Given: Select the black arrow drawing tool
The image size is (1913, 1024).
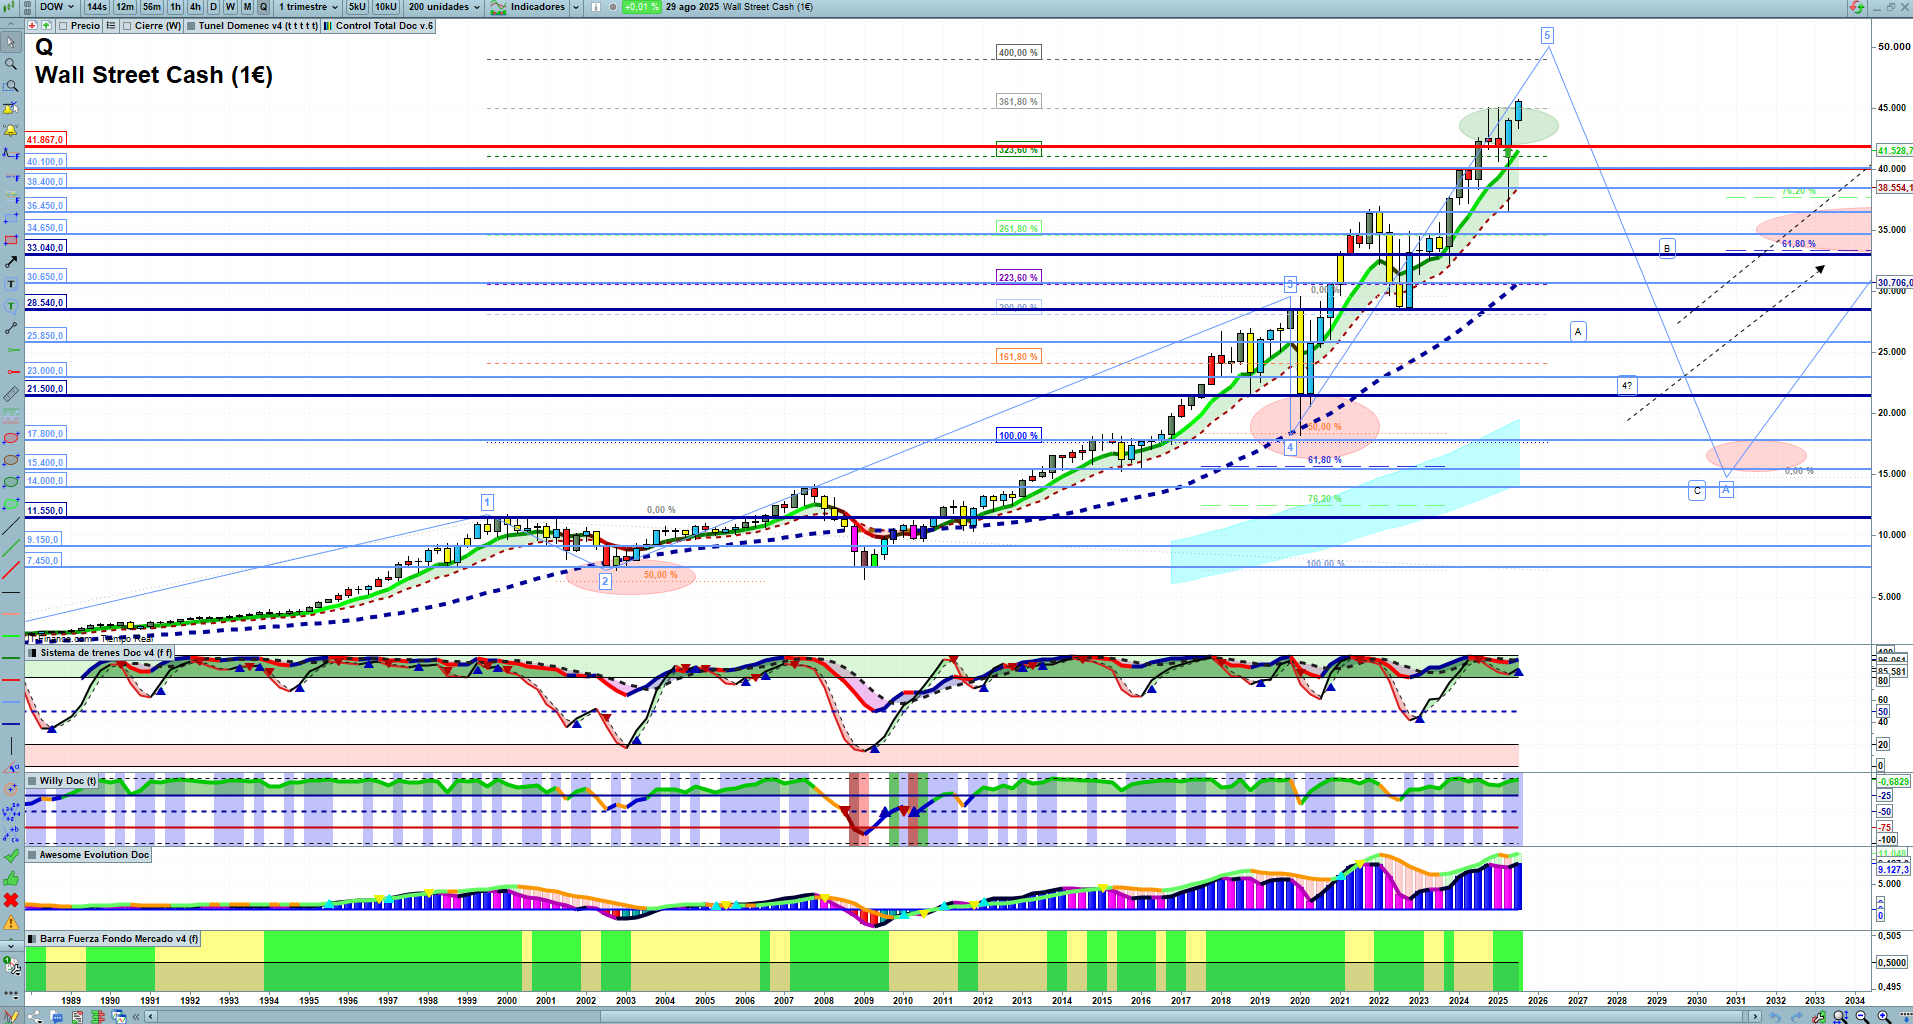Looking at the screenshot, I should [x=11, y=262].
